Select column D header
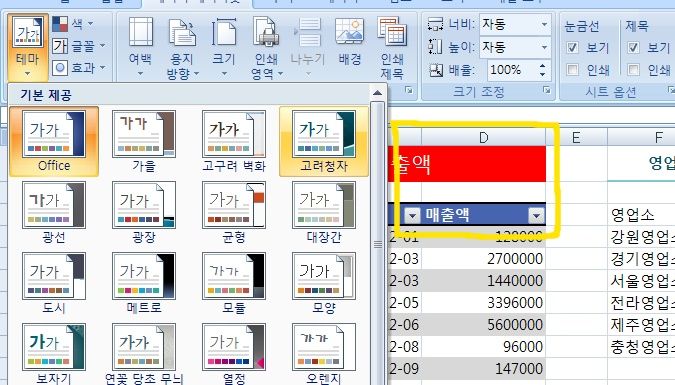The image size is (675, 385). [x=483, y=137]
